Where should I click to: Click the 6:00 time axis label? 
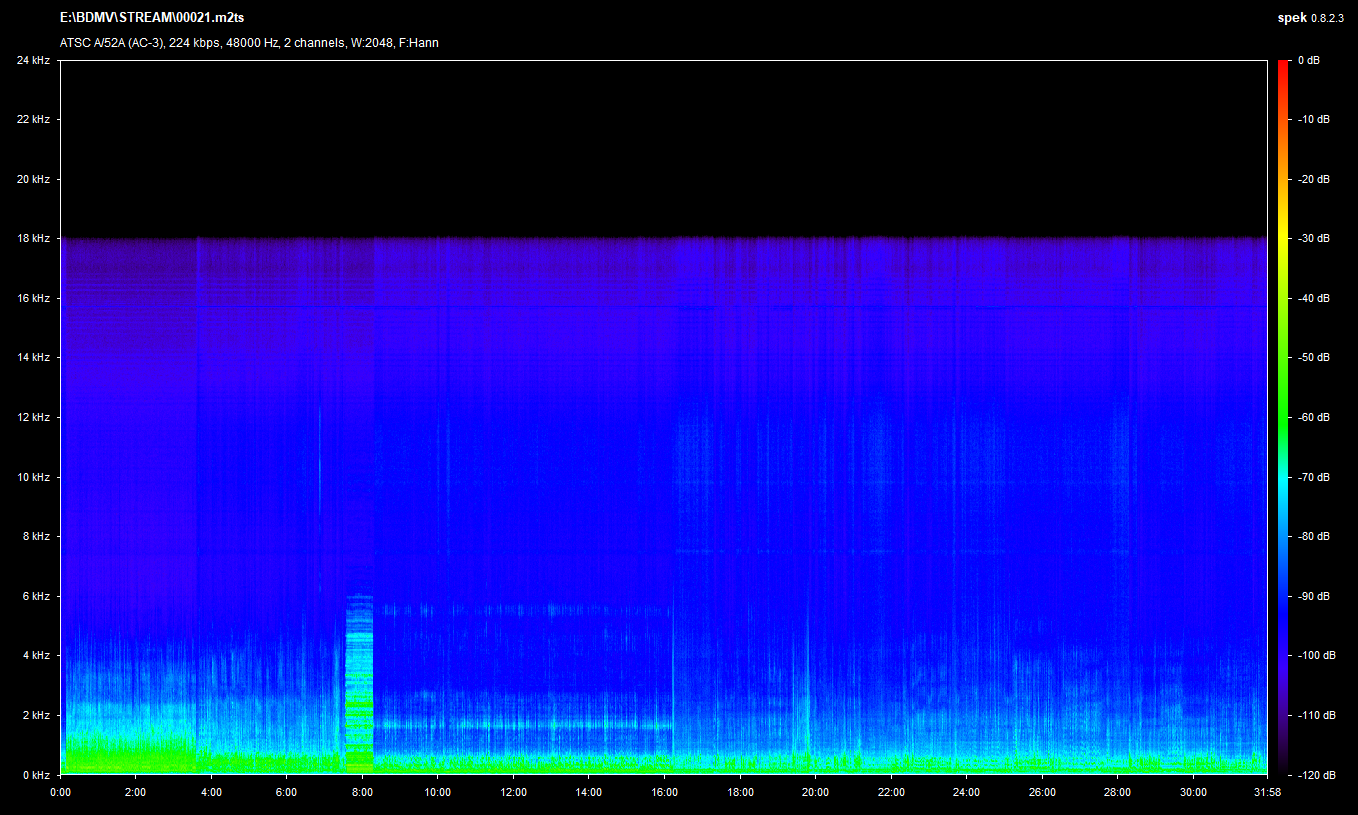tap(286, 792)
